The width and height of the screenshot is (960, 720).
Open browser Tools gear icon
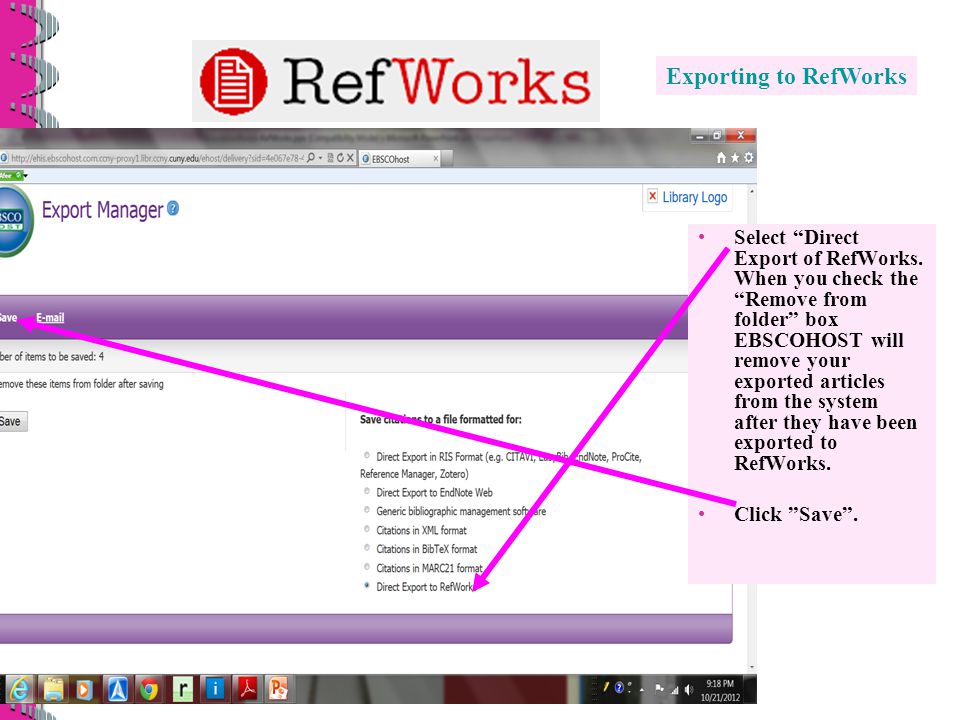coord(748,158)
